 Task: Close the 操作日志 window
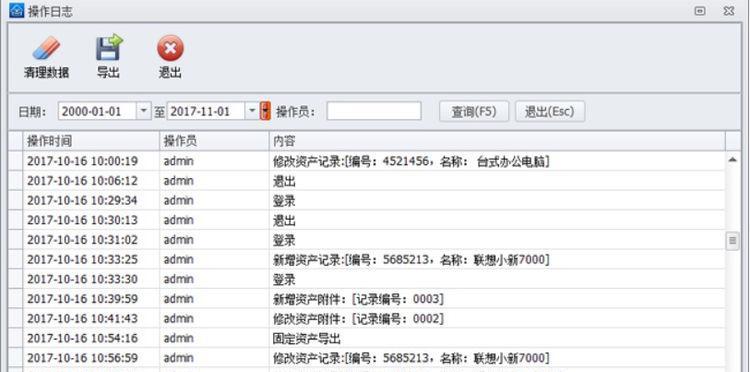[729, 11]
